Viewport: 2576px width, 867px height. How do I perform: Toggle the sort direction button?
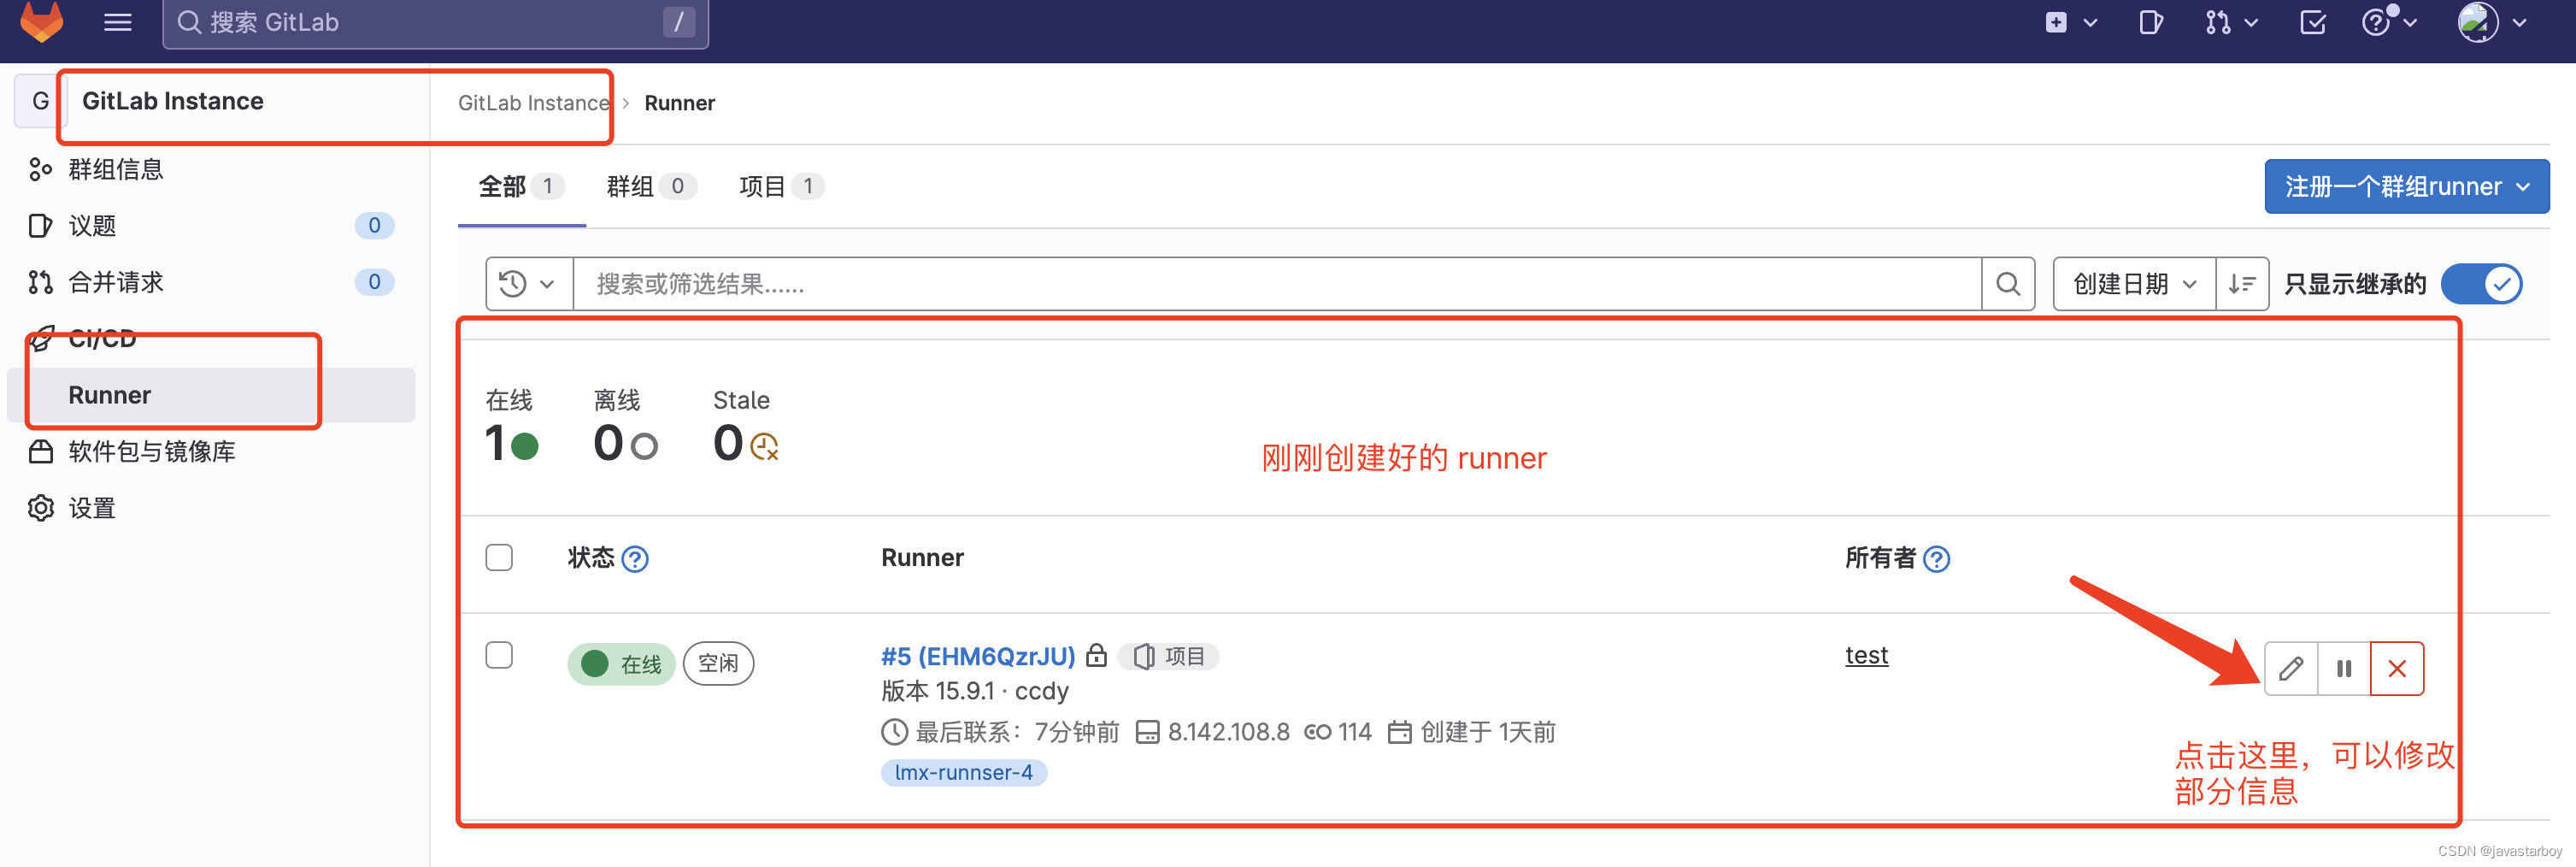[x=2242, y=284]
